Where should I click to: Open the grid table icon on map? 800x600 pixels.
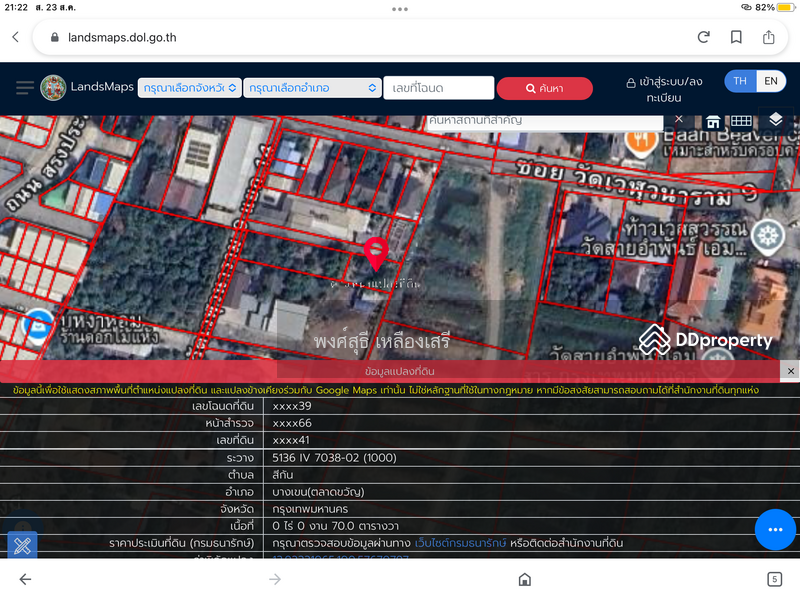pos(741,121)
